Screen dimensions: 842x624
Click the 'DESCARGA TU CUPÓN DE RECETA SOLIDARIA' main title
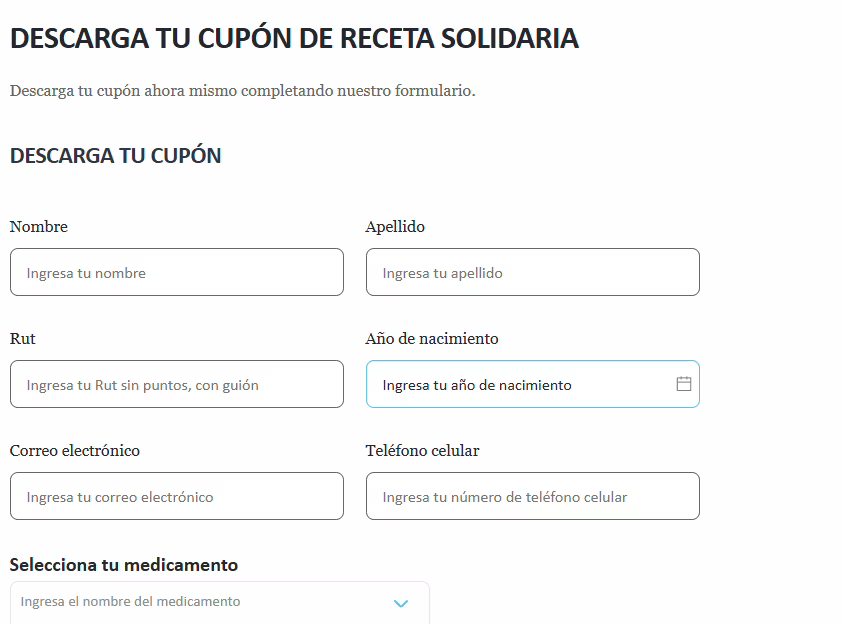point(294,38)
